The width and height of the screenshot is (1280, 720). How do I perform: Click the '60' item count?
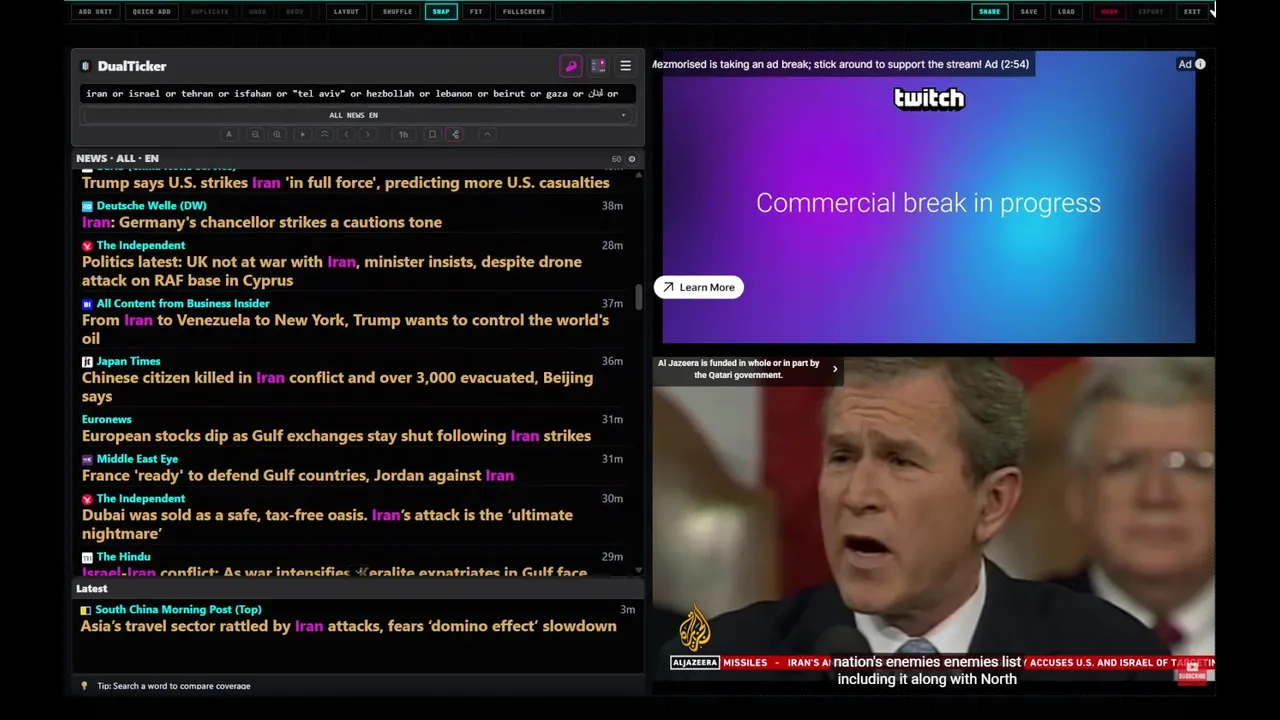pyautogui.click(x=616, y=159)
